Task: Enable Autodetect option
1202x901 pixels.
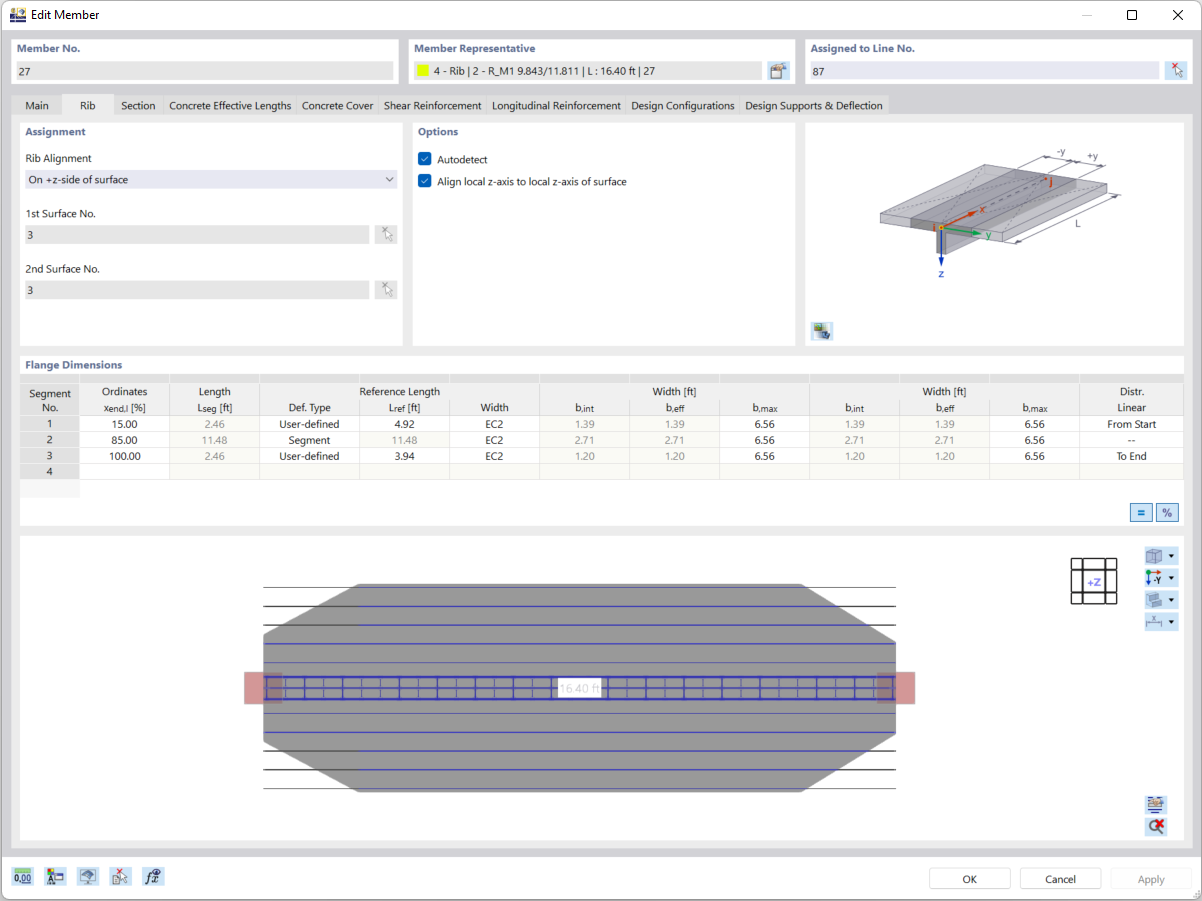Action: tap(424, 158)
